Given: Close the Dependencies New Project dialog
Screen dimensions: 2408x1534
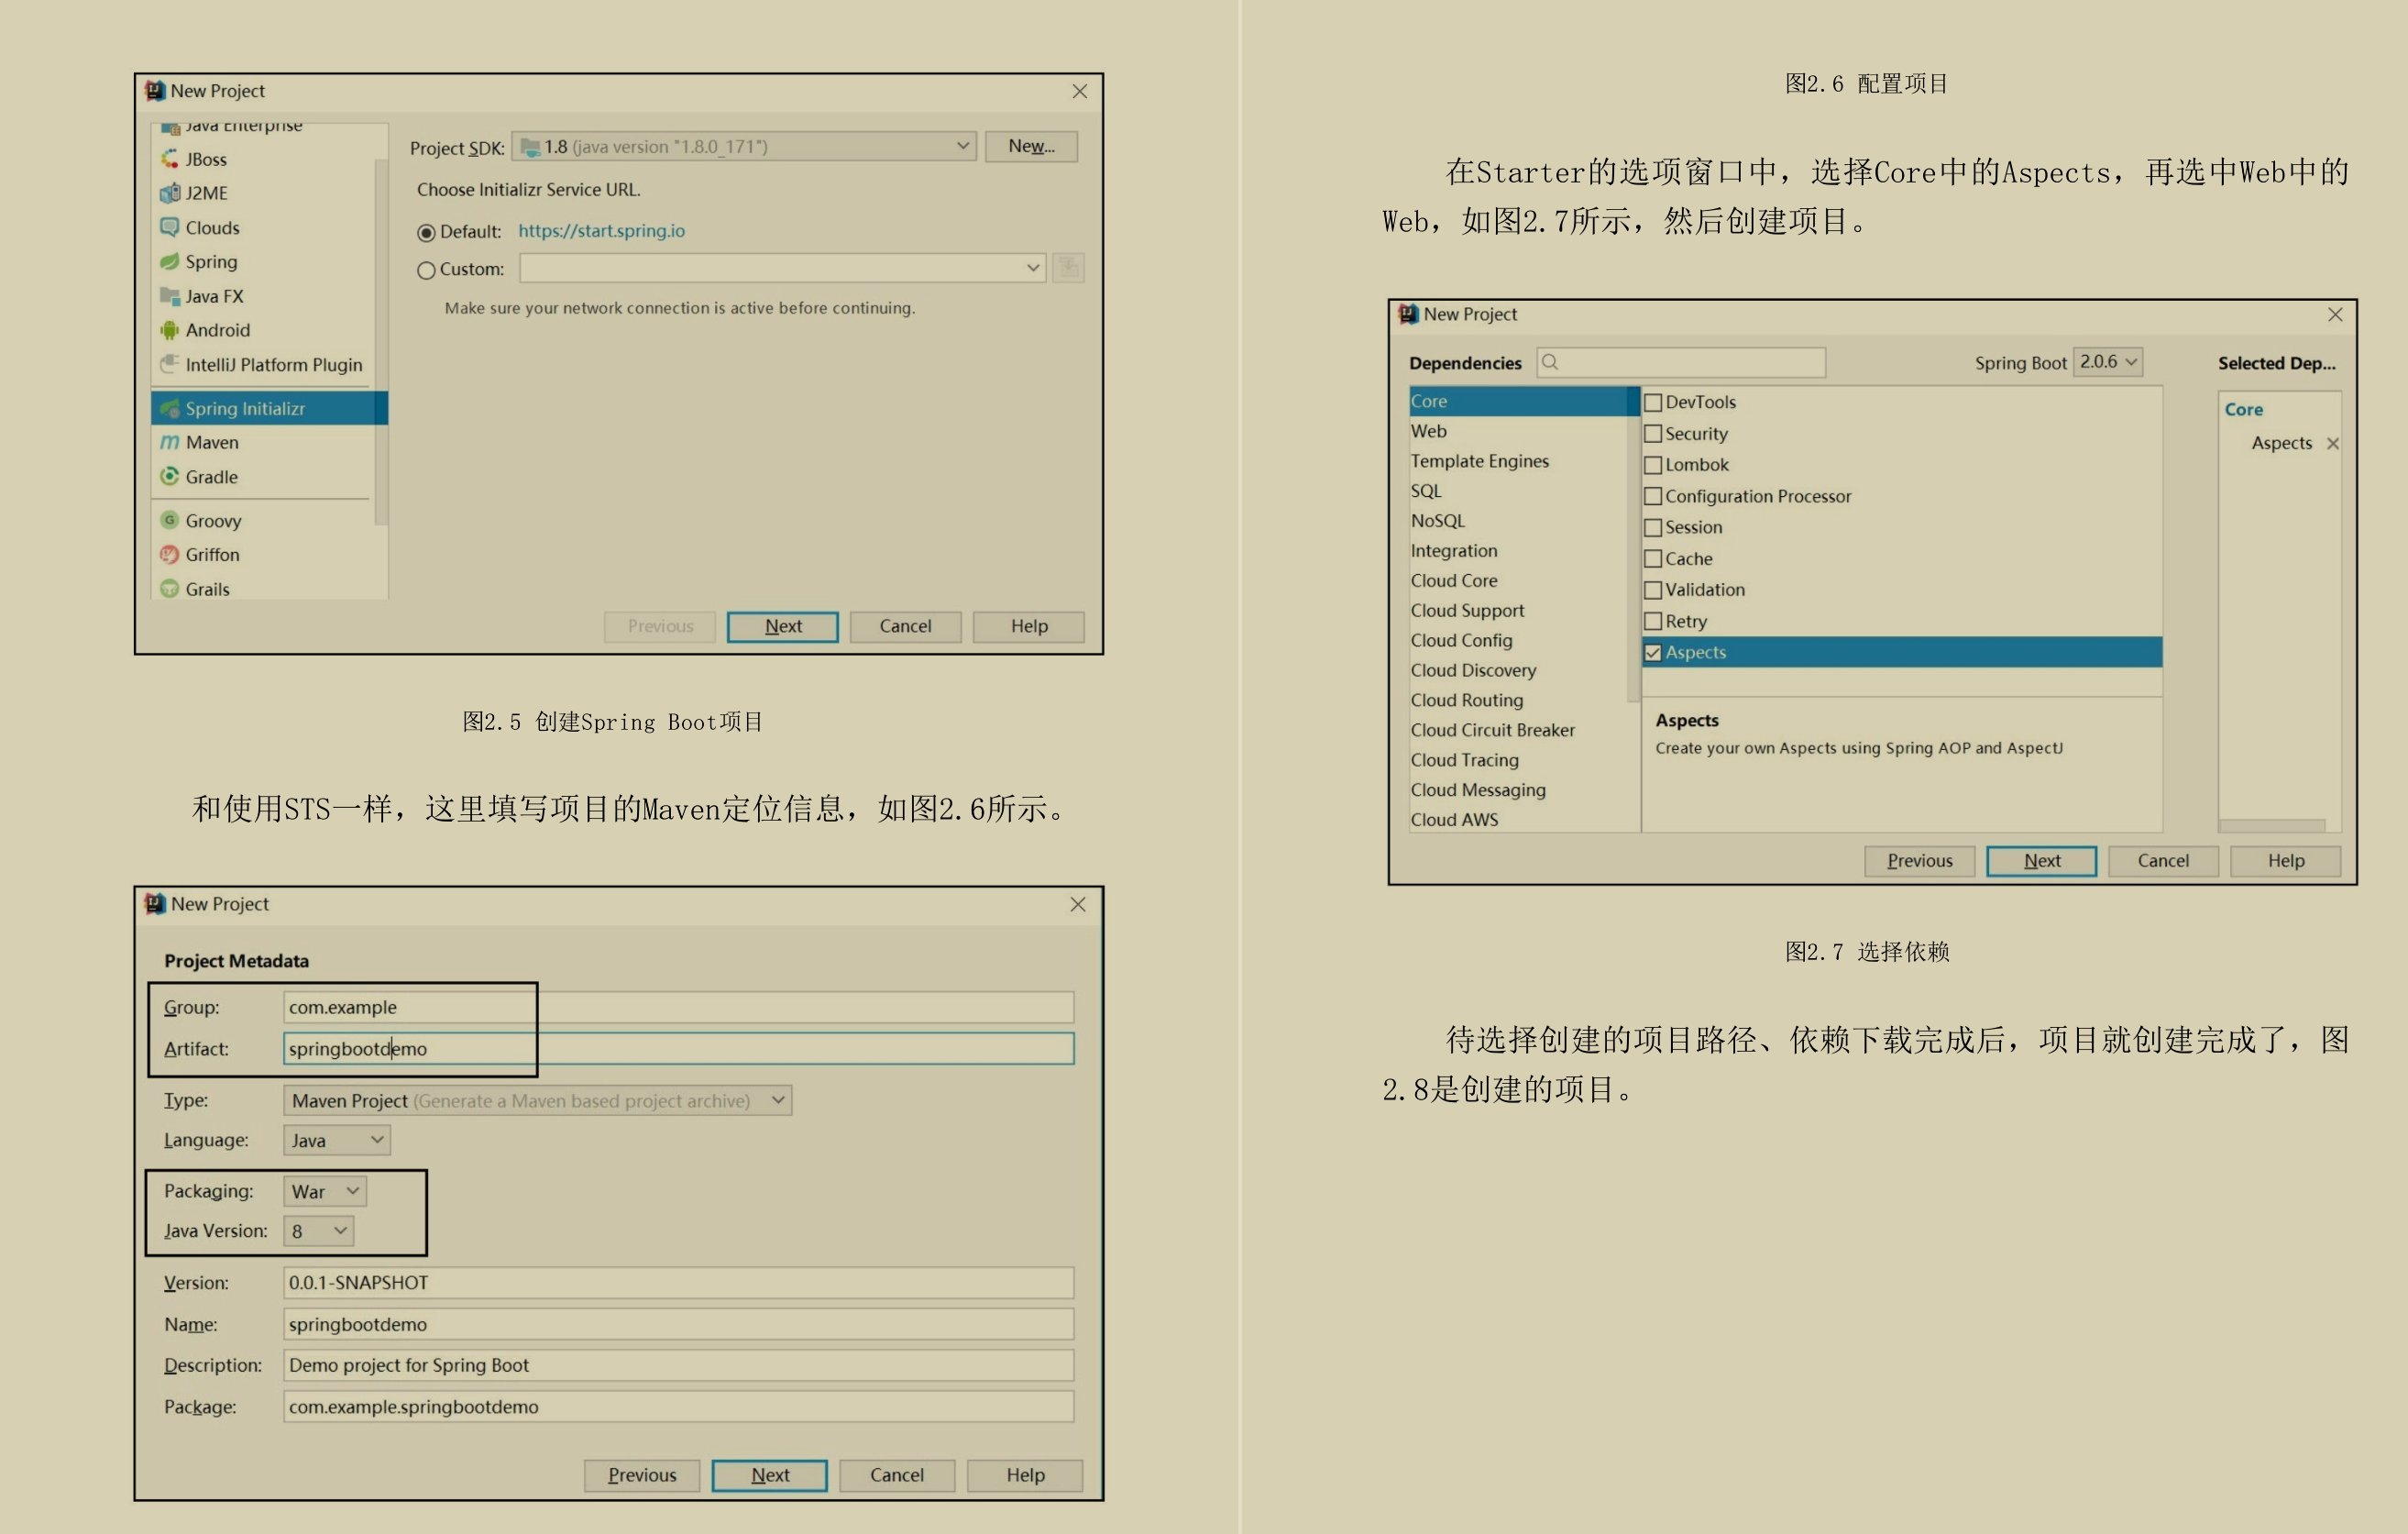Looking at the screenshot, I should tap(2335, 314).
